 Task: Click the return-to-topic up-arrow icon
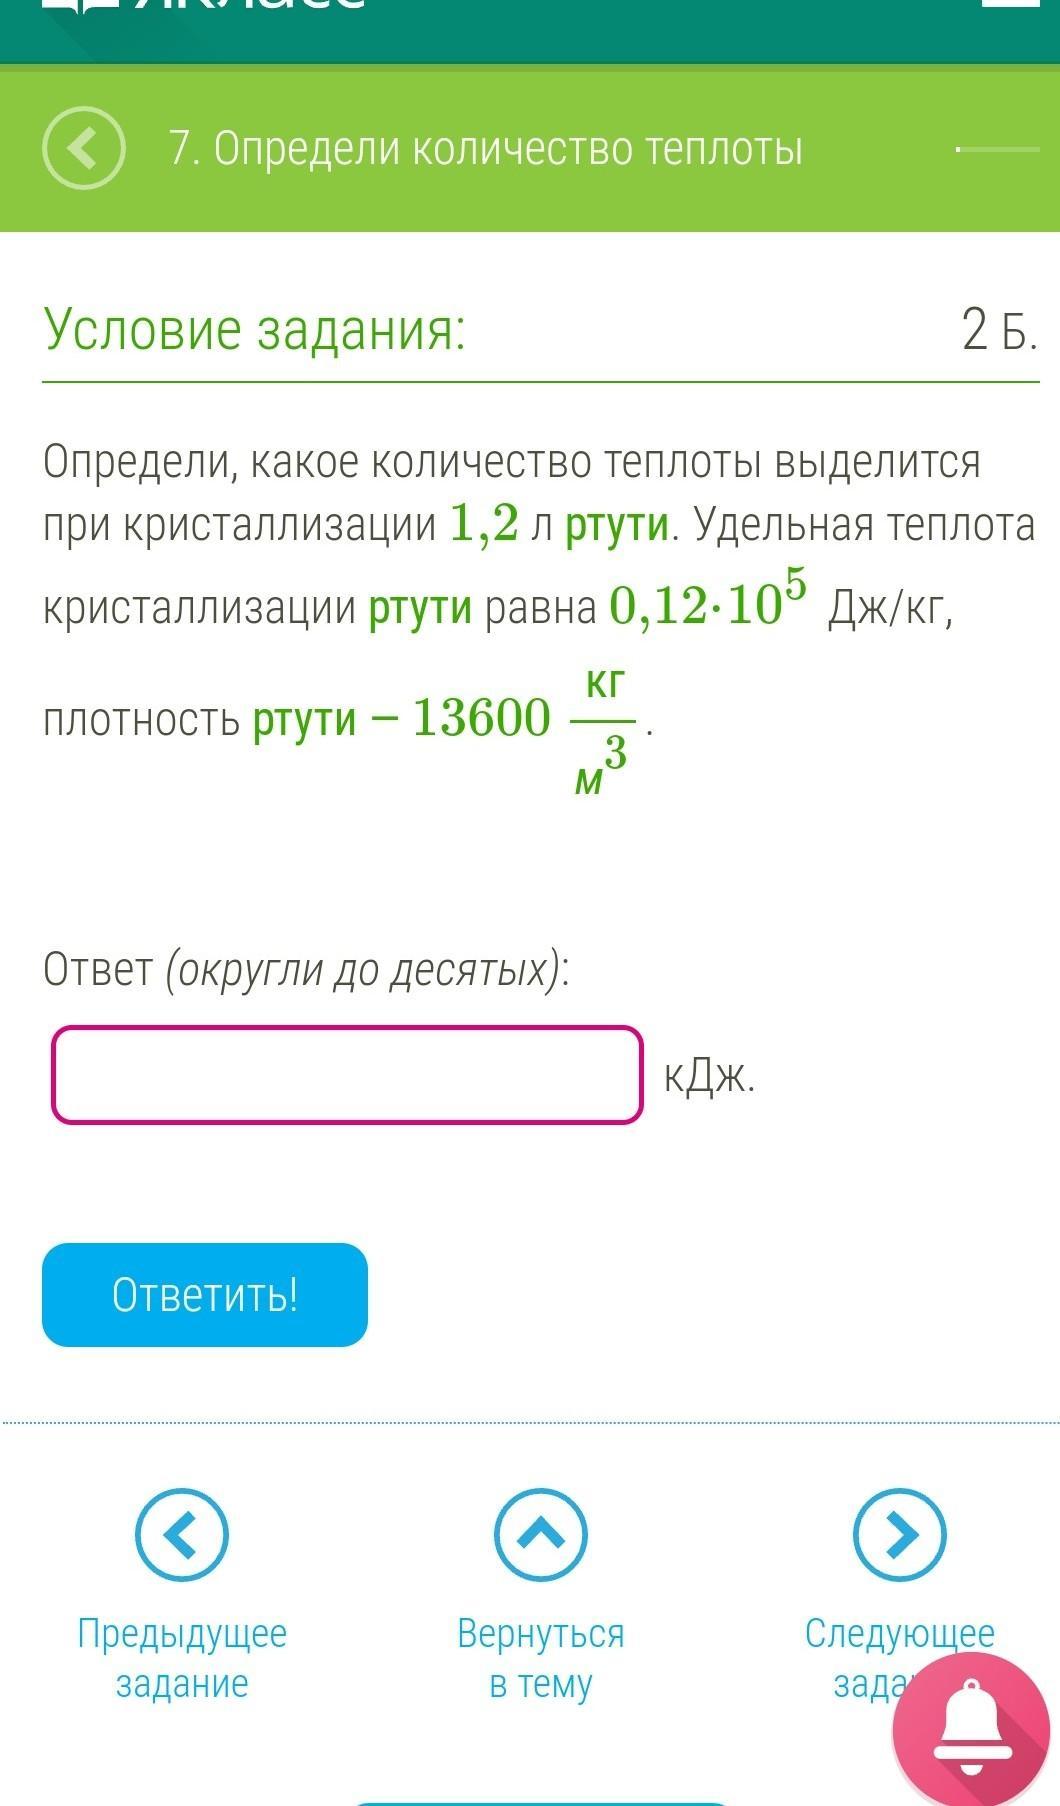coord(540,1534)
